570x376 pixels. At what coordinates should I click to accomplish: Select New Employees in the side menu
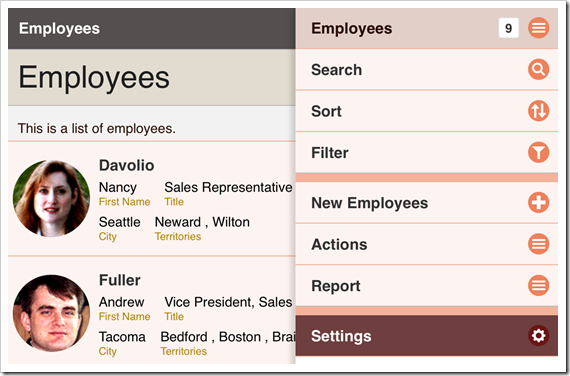coord(427,203)
